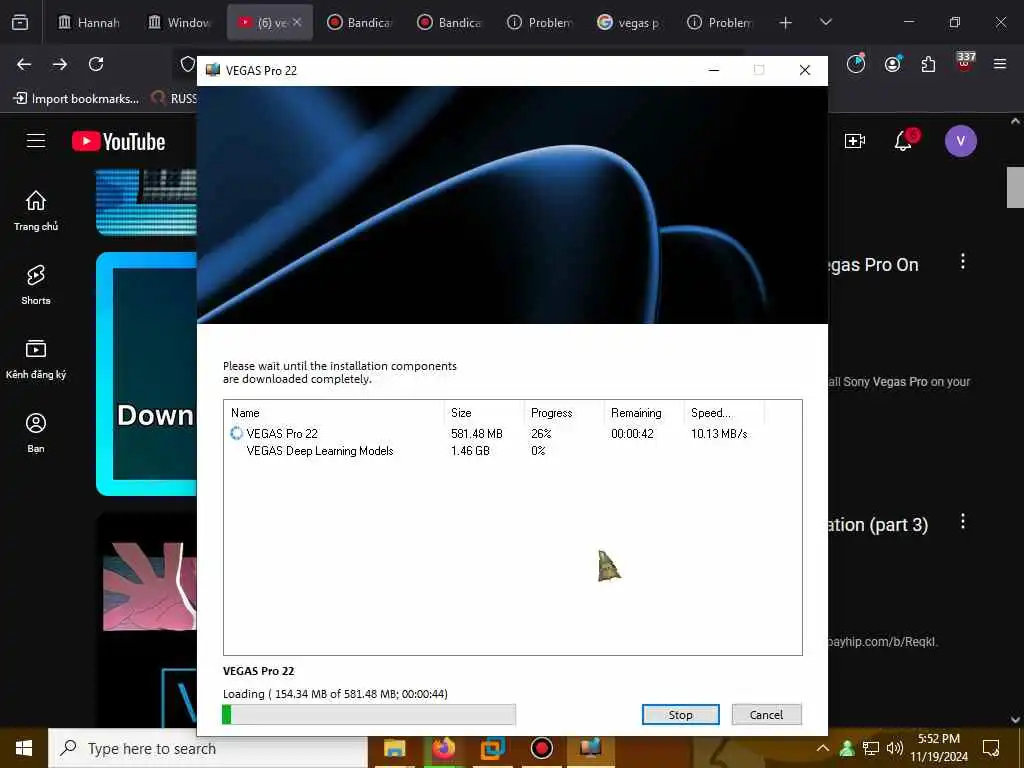
Task: Click the volume speaker tray icon
Action: click(894, 748)
